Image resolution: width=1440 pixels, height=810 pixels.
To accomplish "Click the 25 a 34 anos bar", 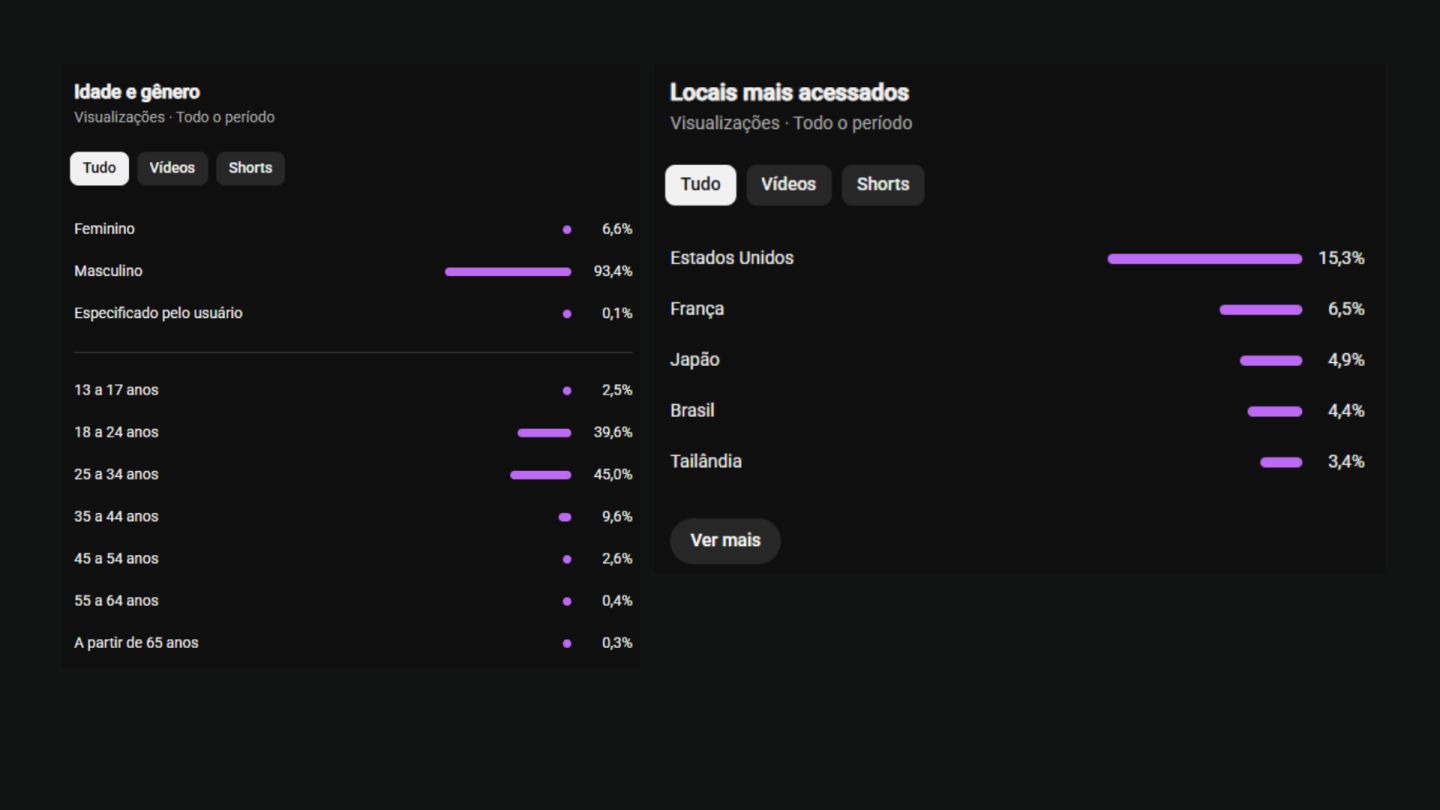I will (x=541, y=475).
